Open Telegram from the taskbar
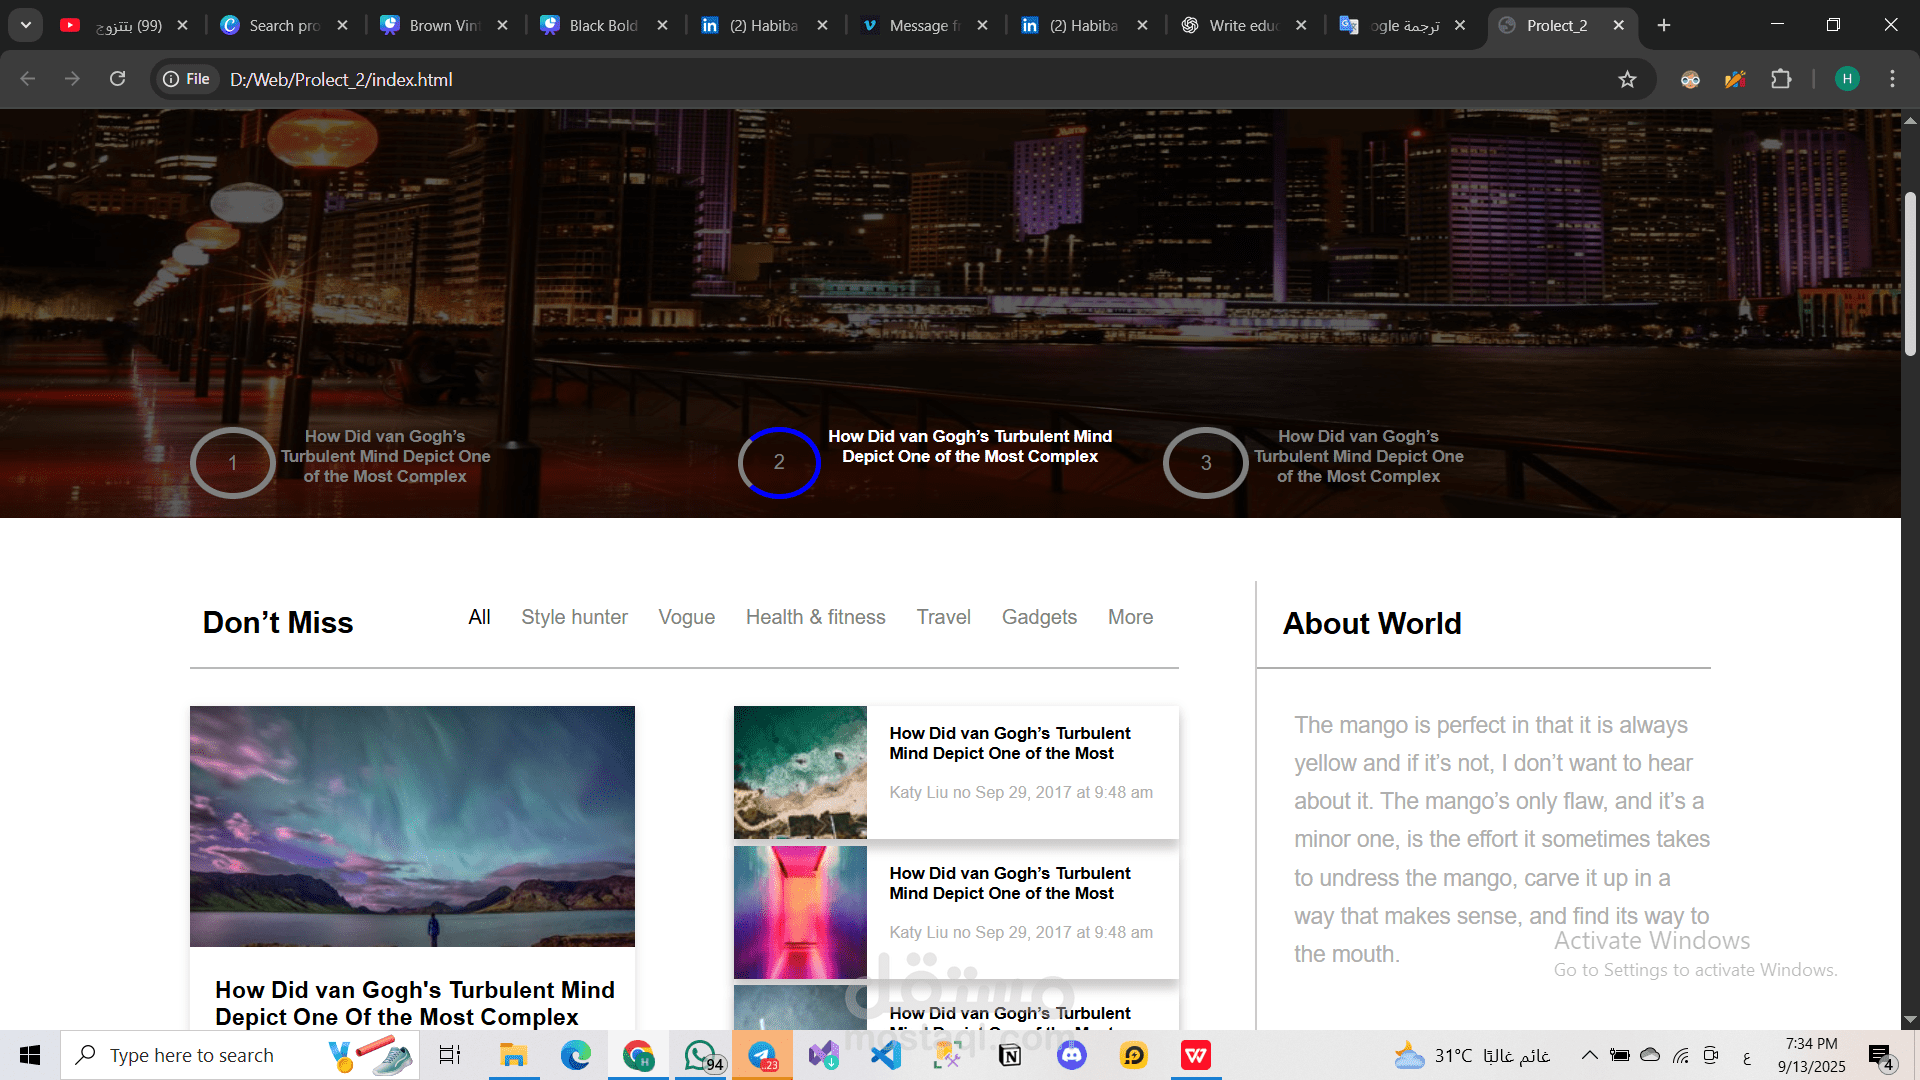Image resolution: width=1920 pixels, height=1080 pixels. tap(762, 1055)
